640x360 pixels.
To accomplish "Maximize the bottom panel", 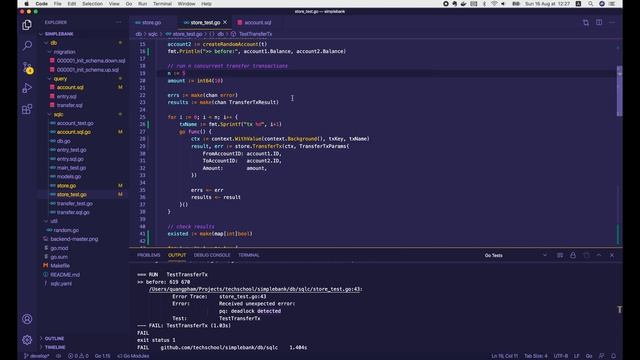I will click(x=599, y=255).
